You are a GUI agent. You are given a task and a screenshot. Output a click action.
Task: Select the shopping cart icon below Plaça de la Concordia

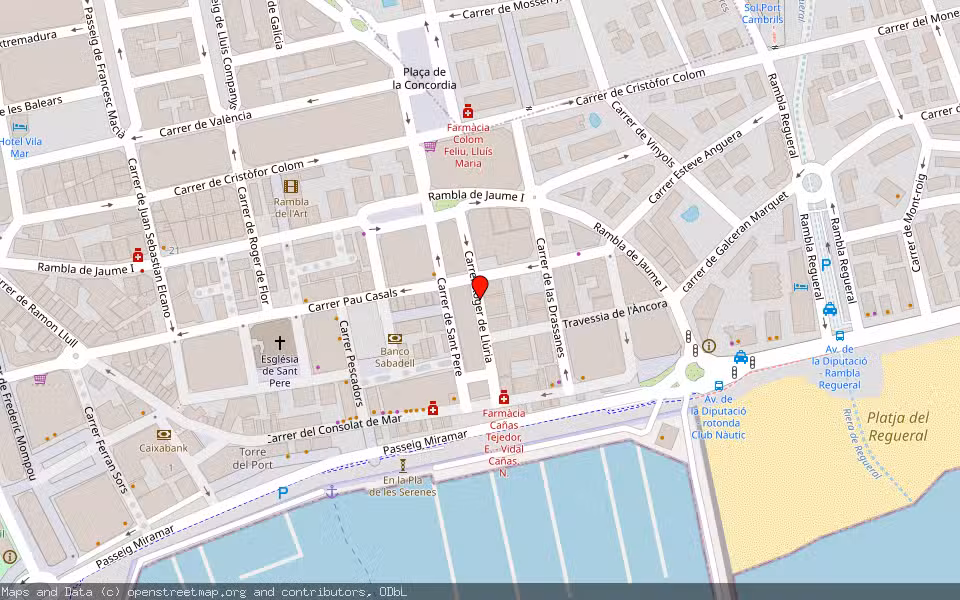430,146
